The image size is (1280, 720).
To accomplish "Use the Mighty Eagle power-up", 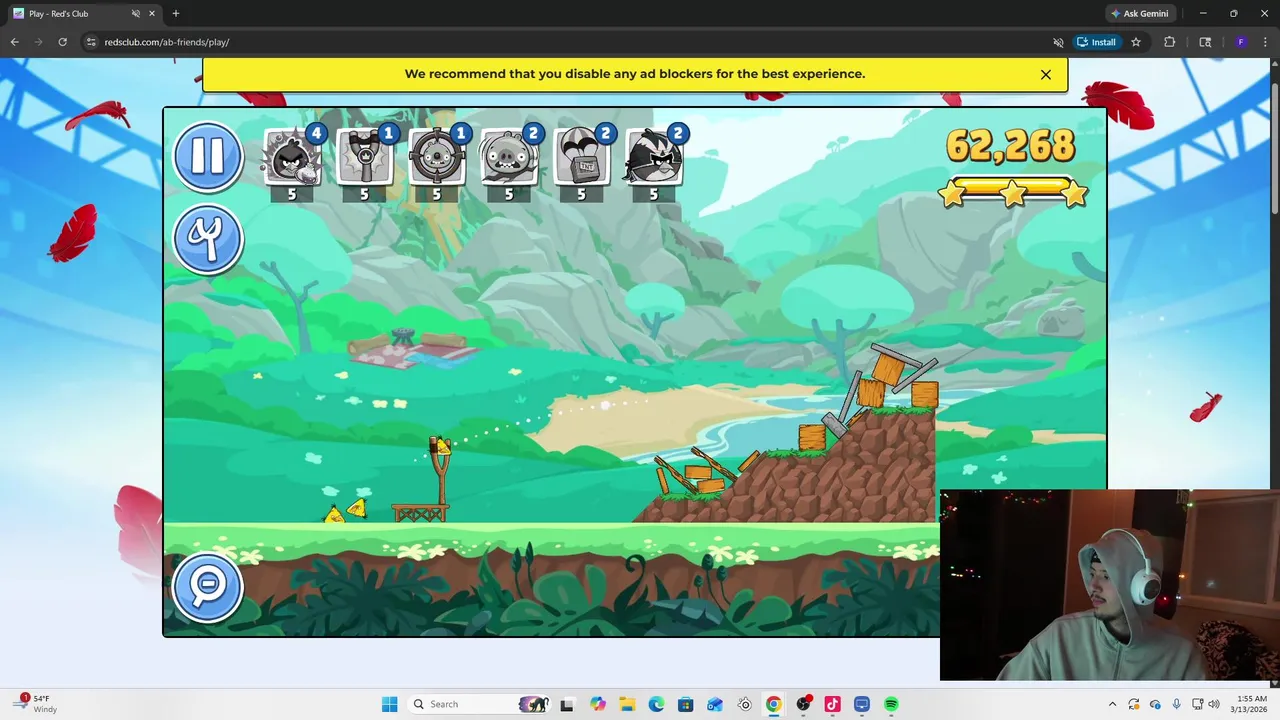I will 653,164.
